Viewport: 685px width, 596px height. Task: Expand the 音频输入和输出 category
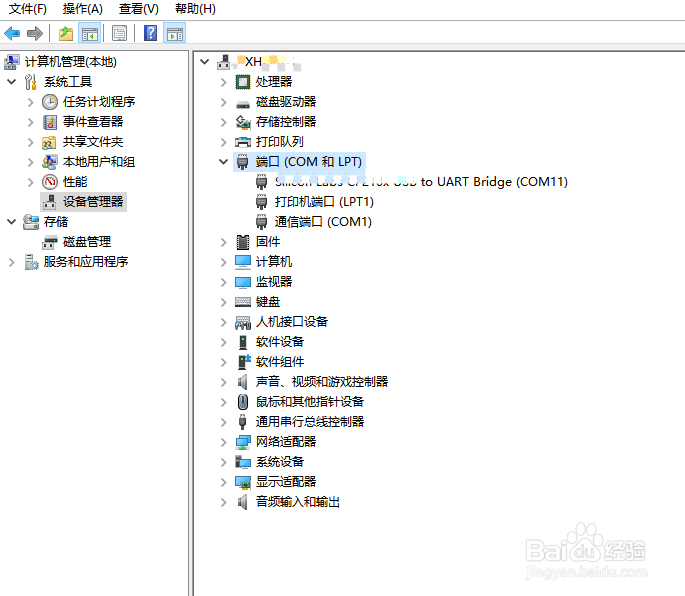(223, 502)
